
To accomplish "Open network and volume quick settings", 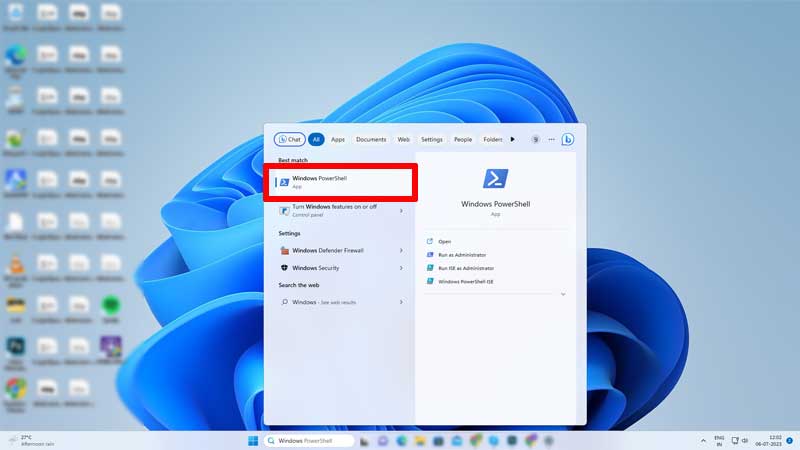I will click(740, 440).
